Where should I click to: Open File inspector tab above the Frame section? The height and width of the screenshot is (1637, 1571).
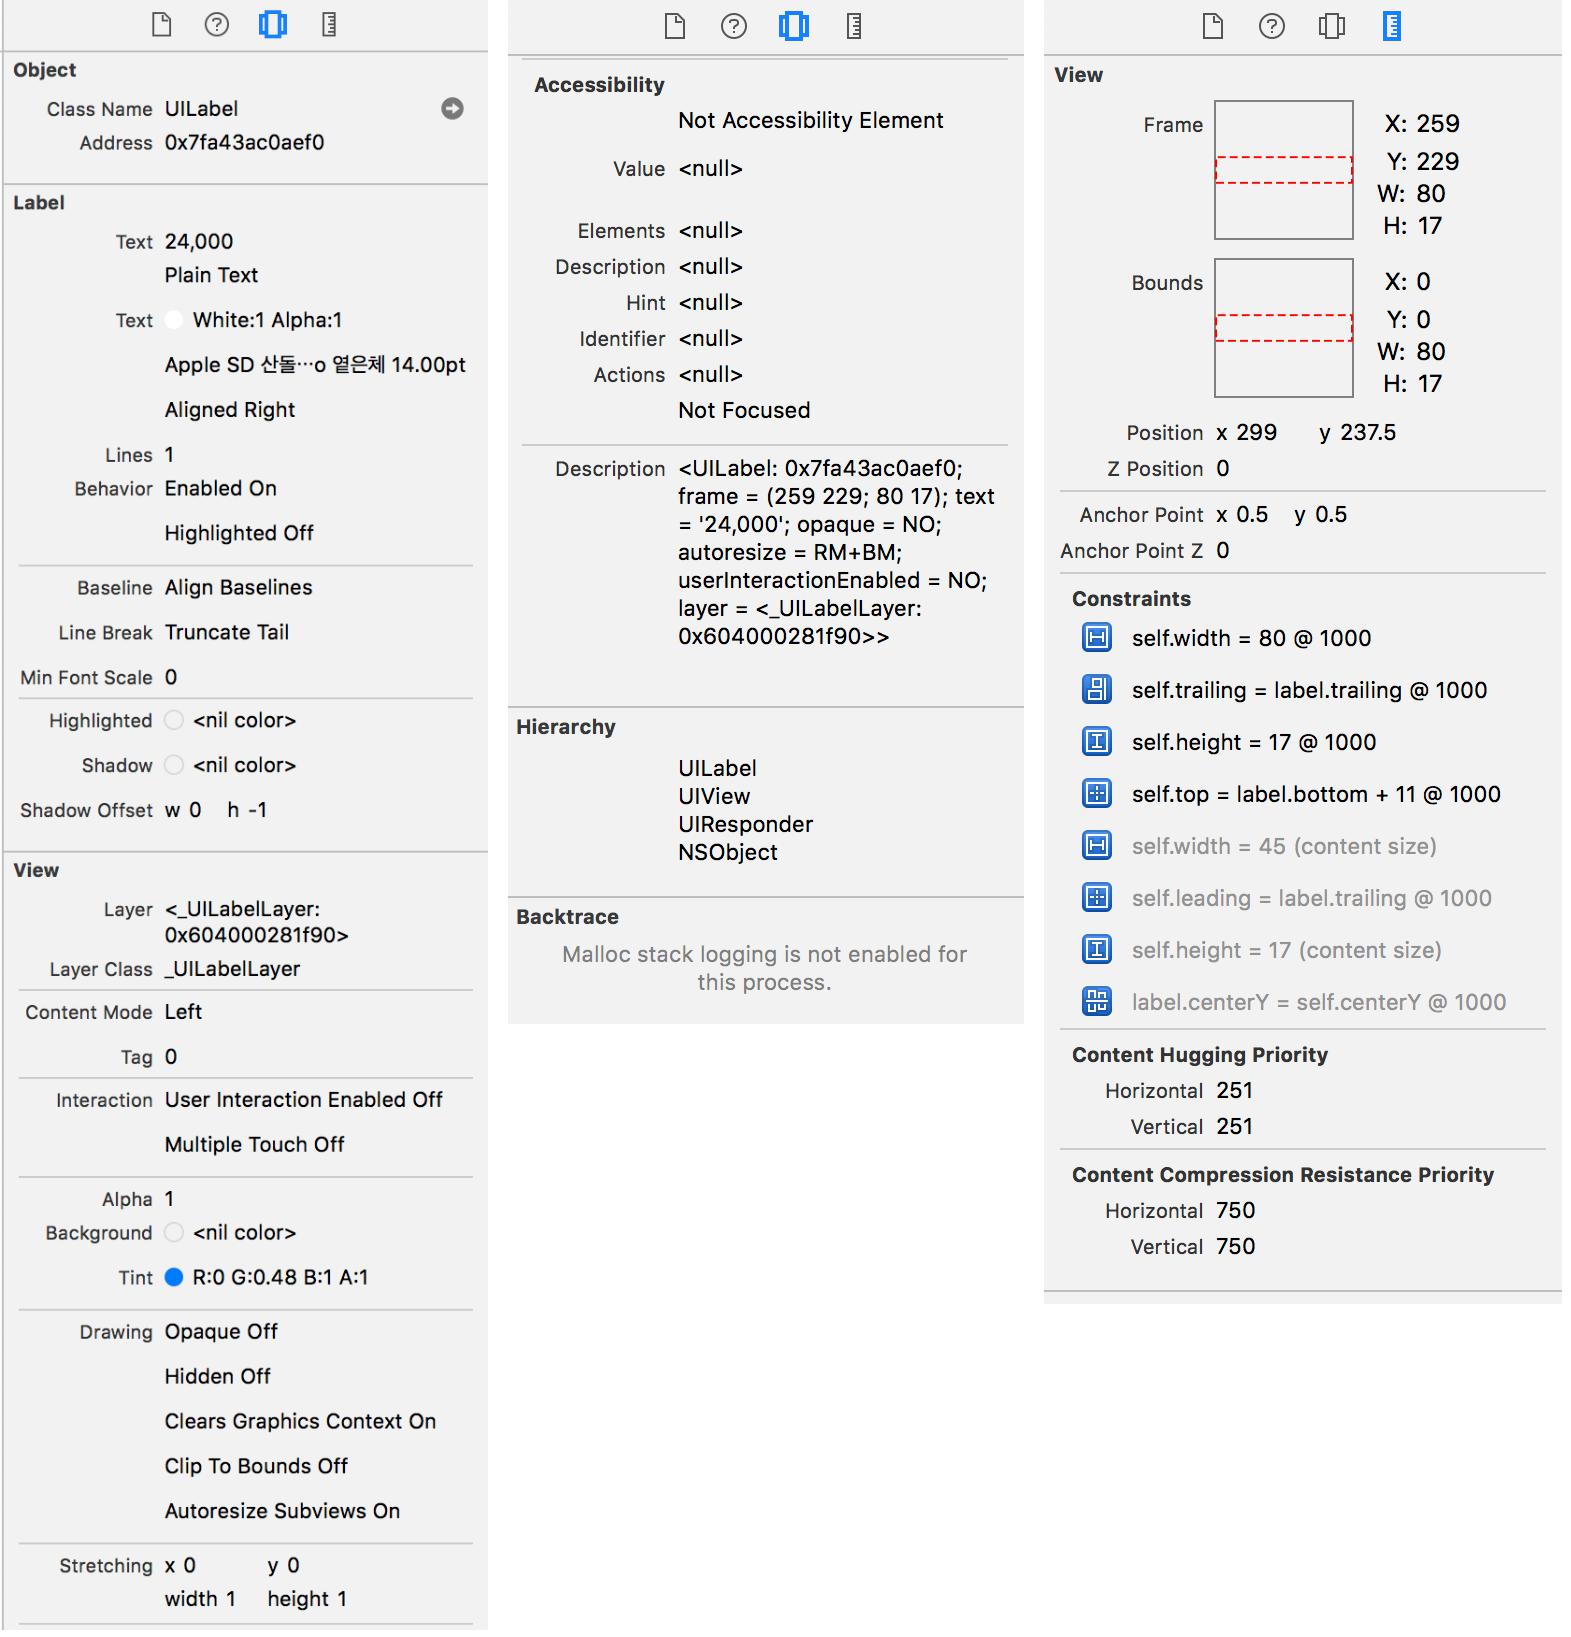tap(1212, 26)
